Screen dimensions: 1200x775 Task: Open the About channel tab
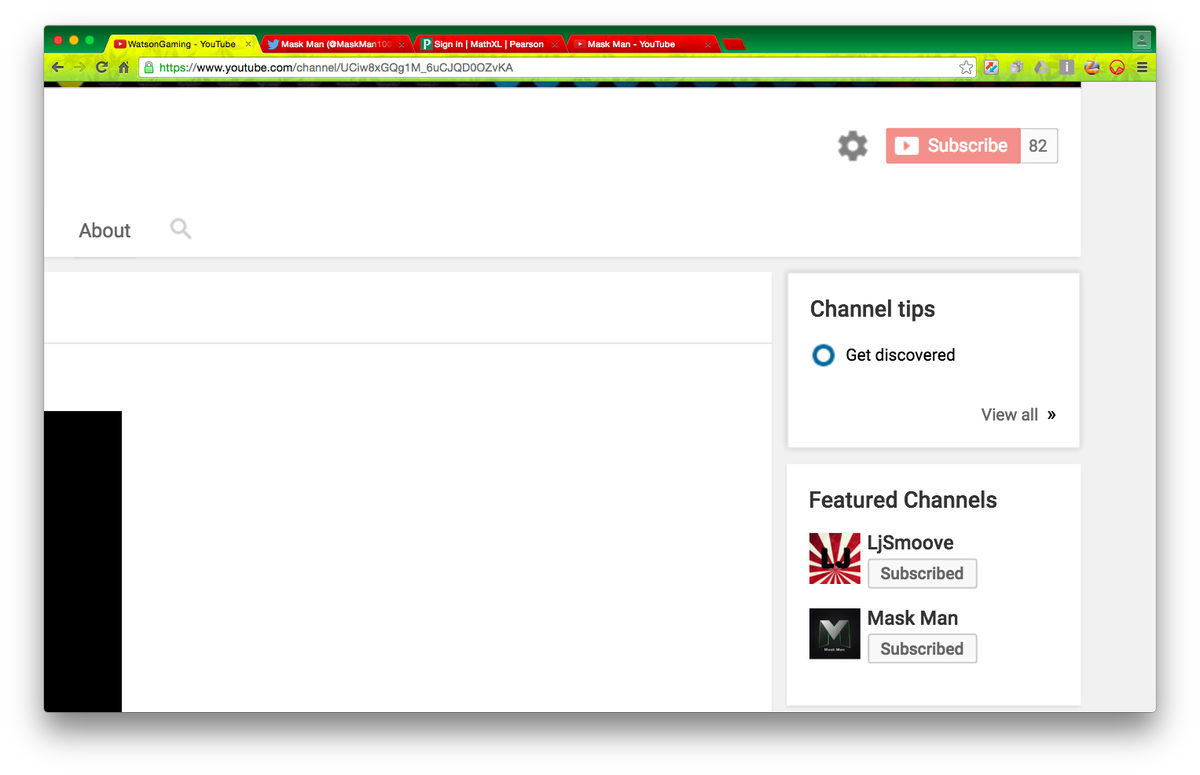105,230
